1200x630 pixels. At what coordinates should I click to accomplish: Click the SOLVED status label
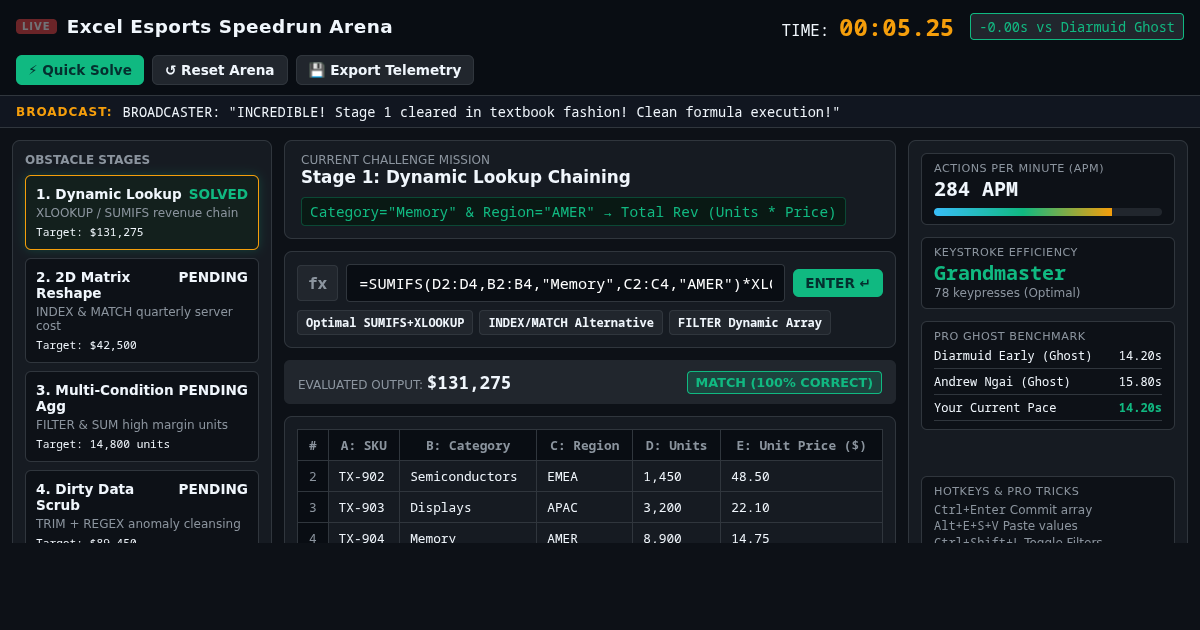[x=218, y=194]
